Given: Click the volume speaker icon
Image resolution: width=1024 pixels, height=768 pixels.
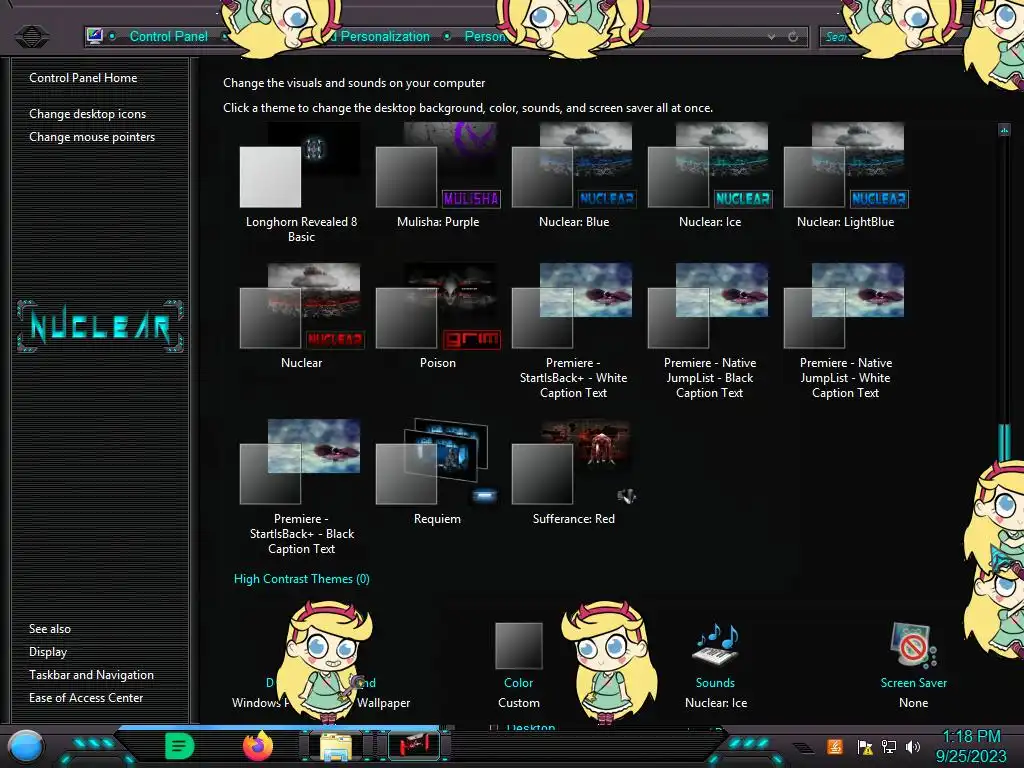Looking at the screenshot, I should 912,746.
